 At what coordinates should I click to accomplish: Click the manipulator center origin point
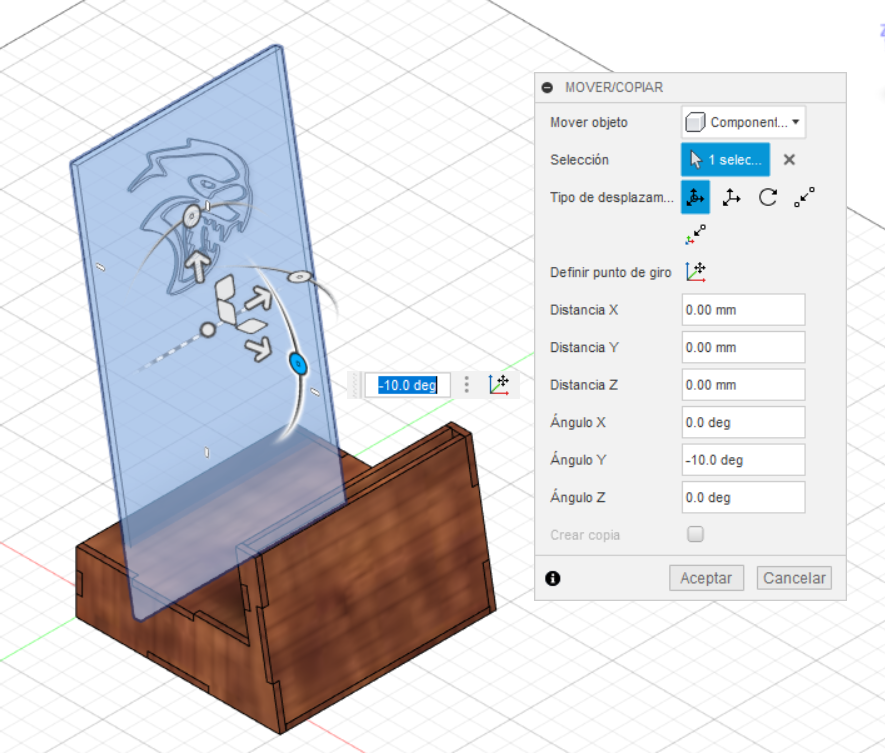click(208, 329)
